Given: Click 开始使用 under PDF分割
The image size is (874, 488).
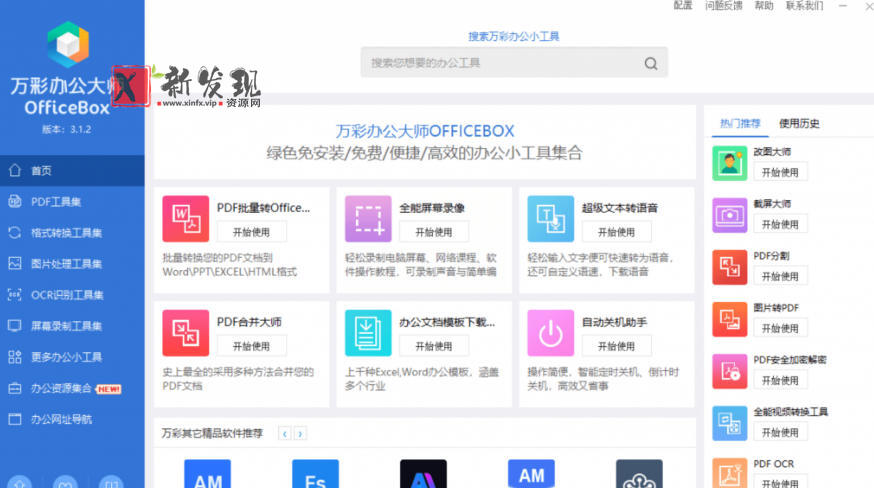Looking at the screenshot, I should click(780, 276).
